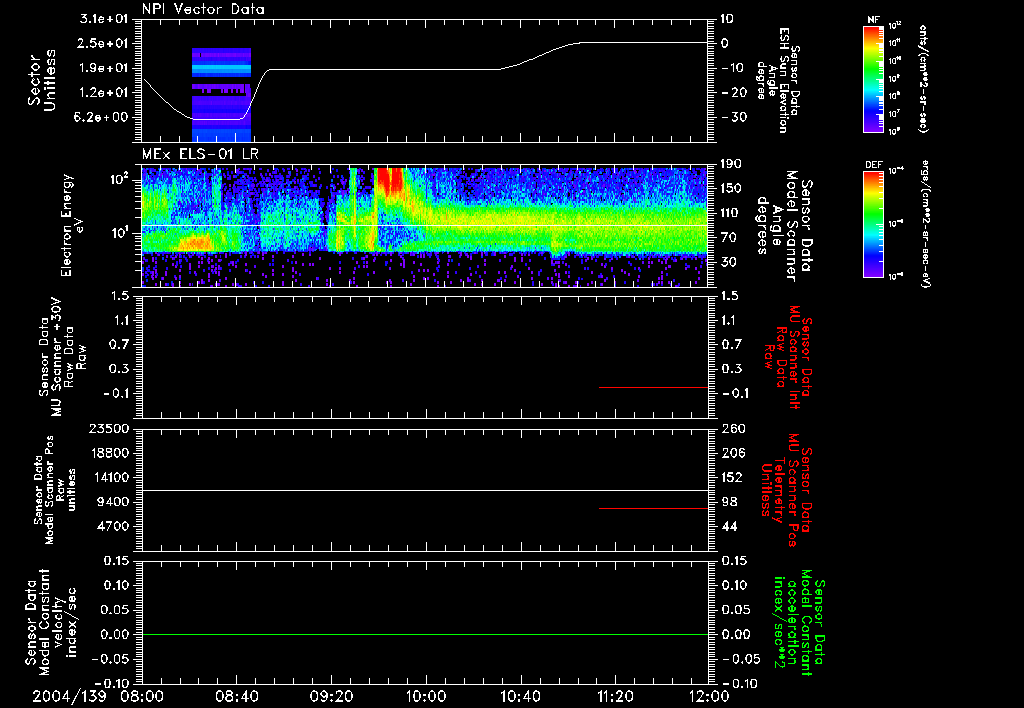
Task: Click the 3.1e+01 sector tick label
Action: click(x=104, y=18)
